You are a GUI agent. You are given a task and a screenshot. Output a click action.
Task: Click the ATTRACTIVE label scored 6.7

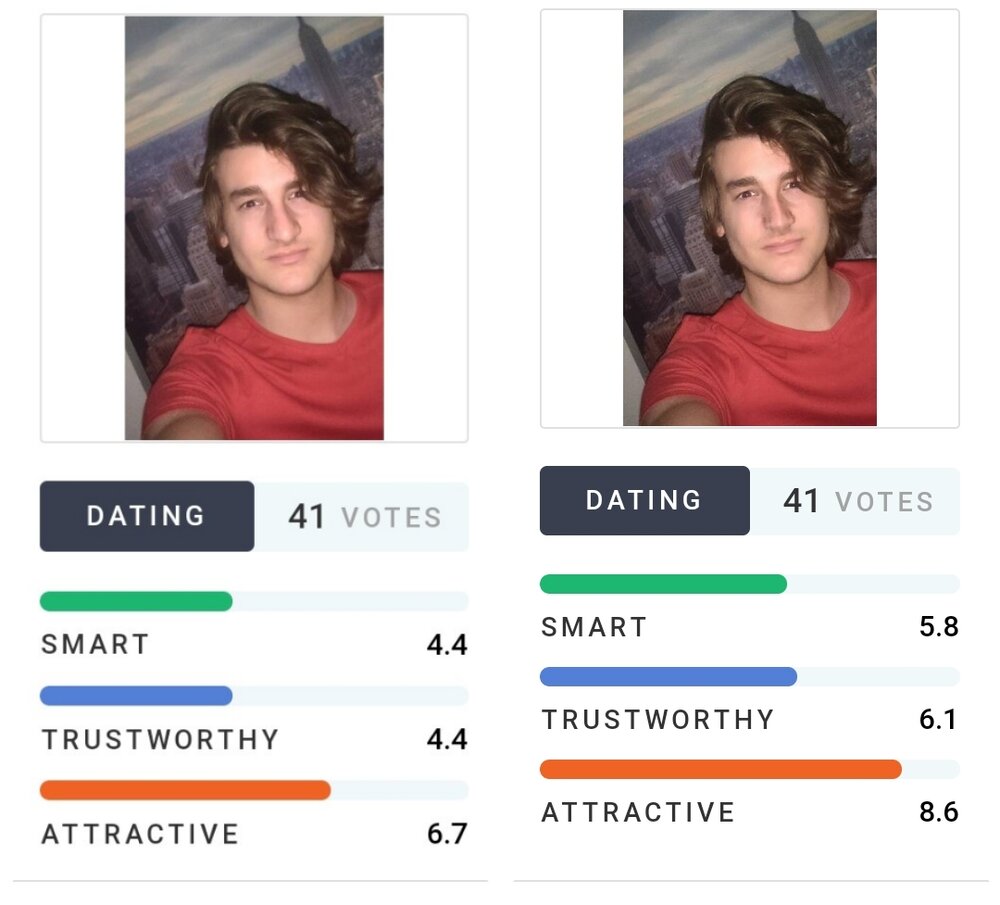click(140, 834)
